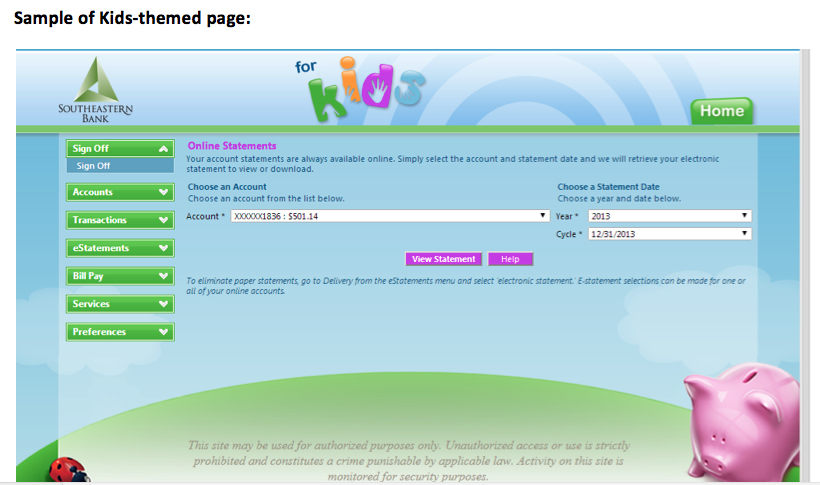Click the 'Choose an Account' heading
Image resolution: width=820 pixels, height=485 pixels.
(x=227, y=187)
